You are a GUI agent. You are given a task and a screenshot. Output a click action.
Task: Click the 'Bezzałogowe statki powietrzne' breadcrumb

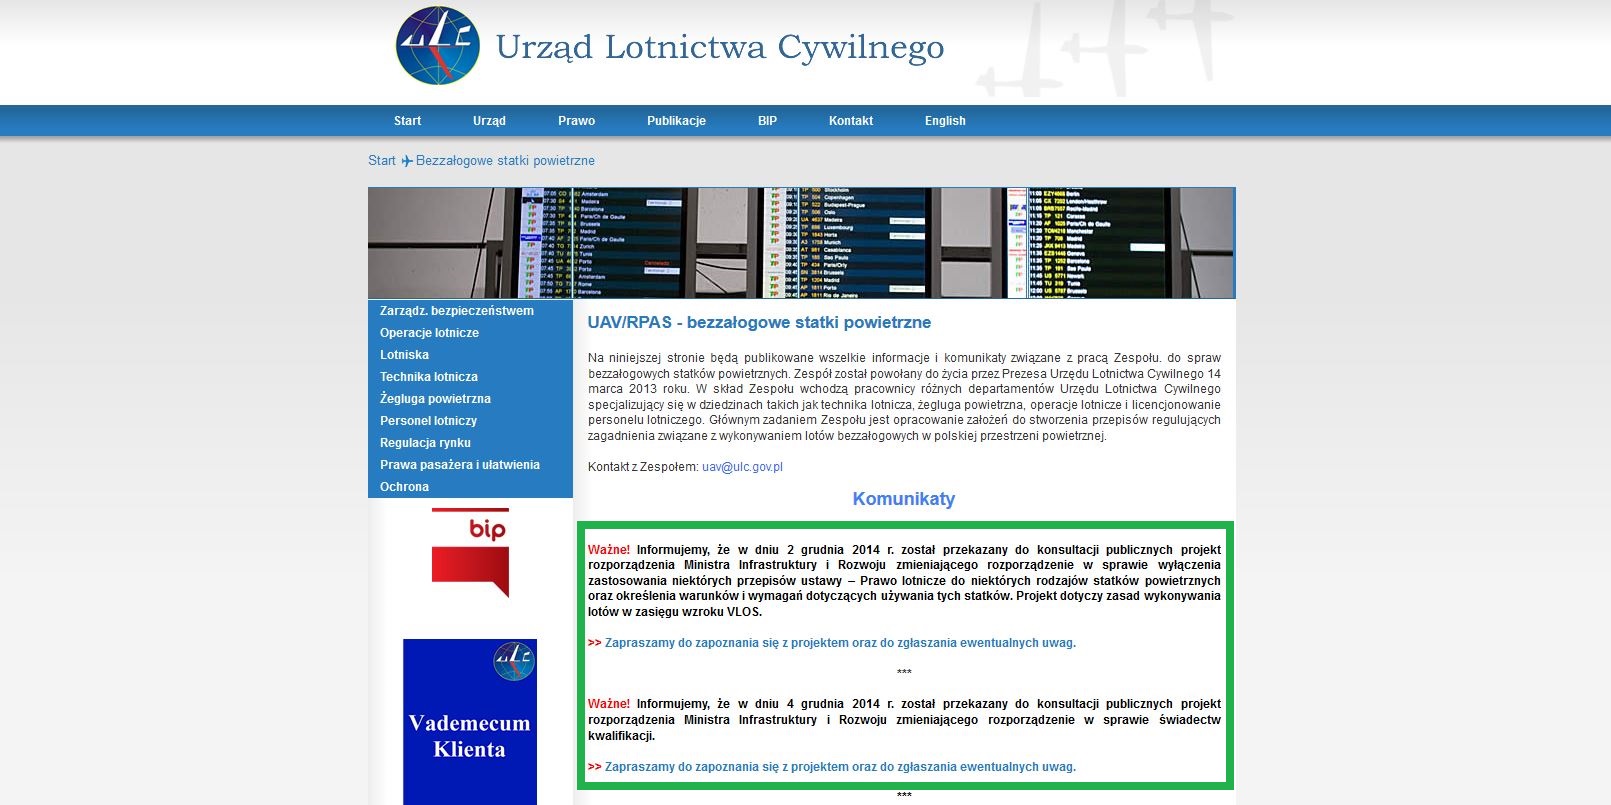point(505,160)
